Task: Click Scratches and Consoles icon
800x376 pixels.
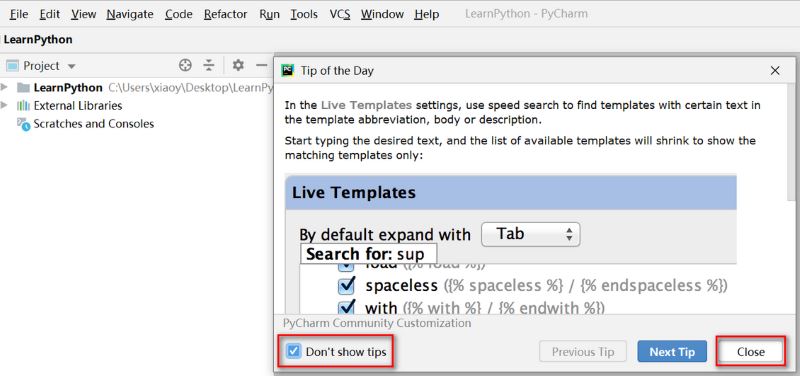Action: [x=24, y=124]
